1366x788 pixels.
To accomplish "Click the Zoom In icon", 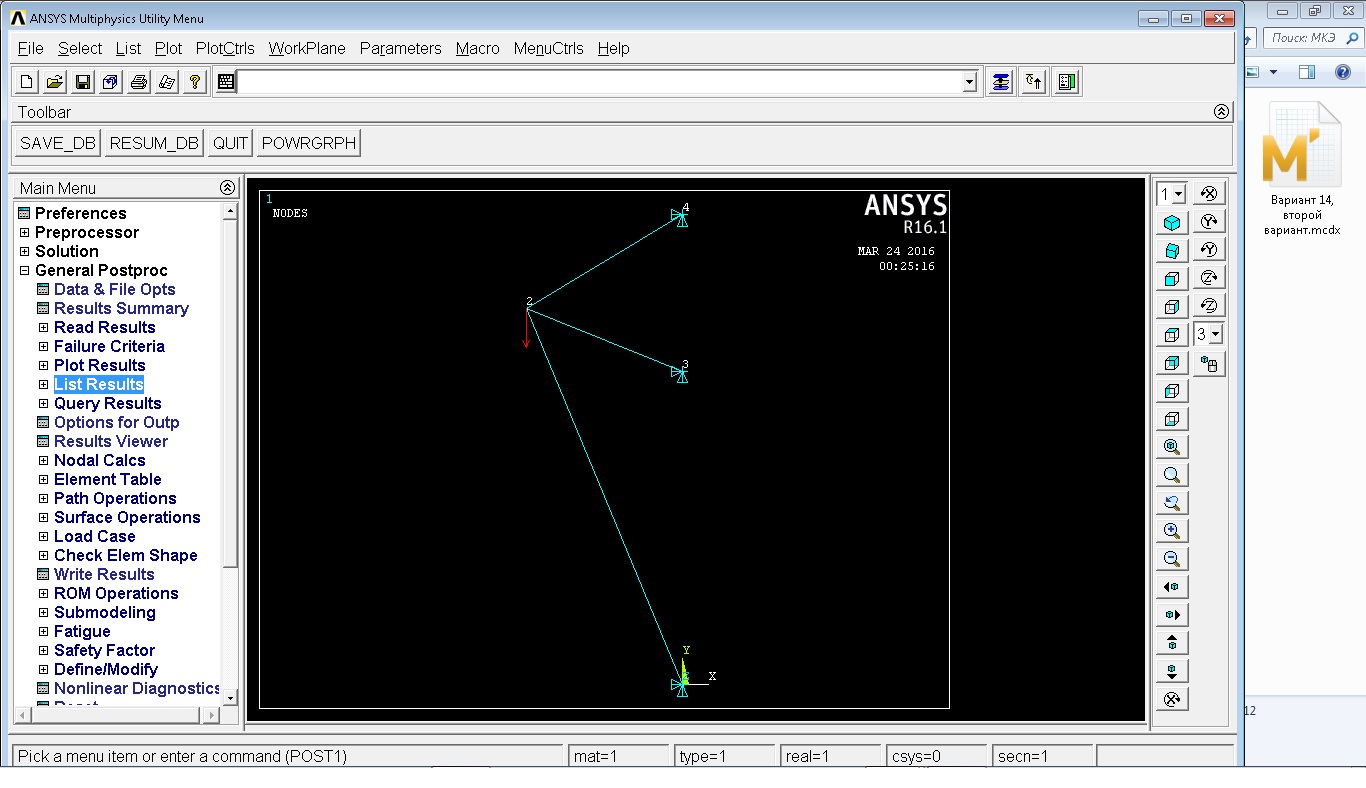I will coord(1171,530).
